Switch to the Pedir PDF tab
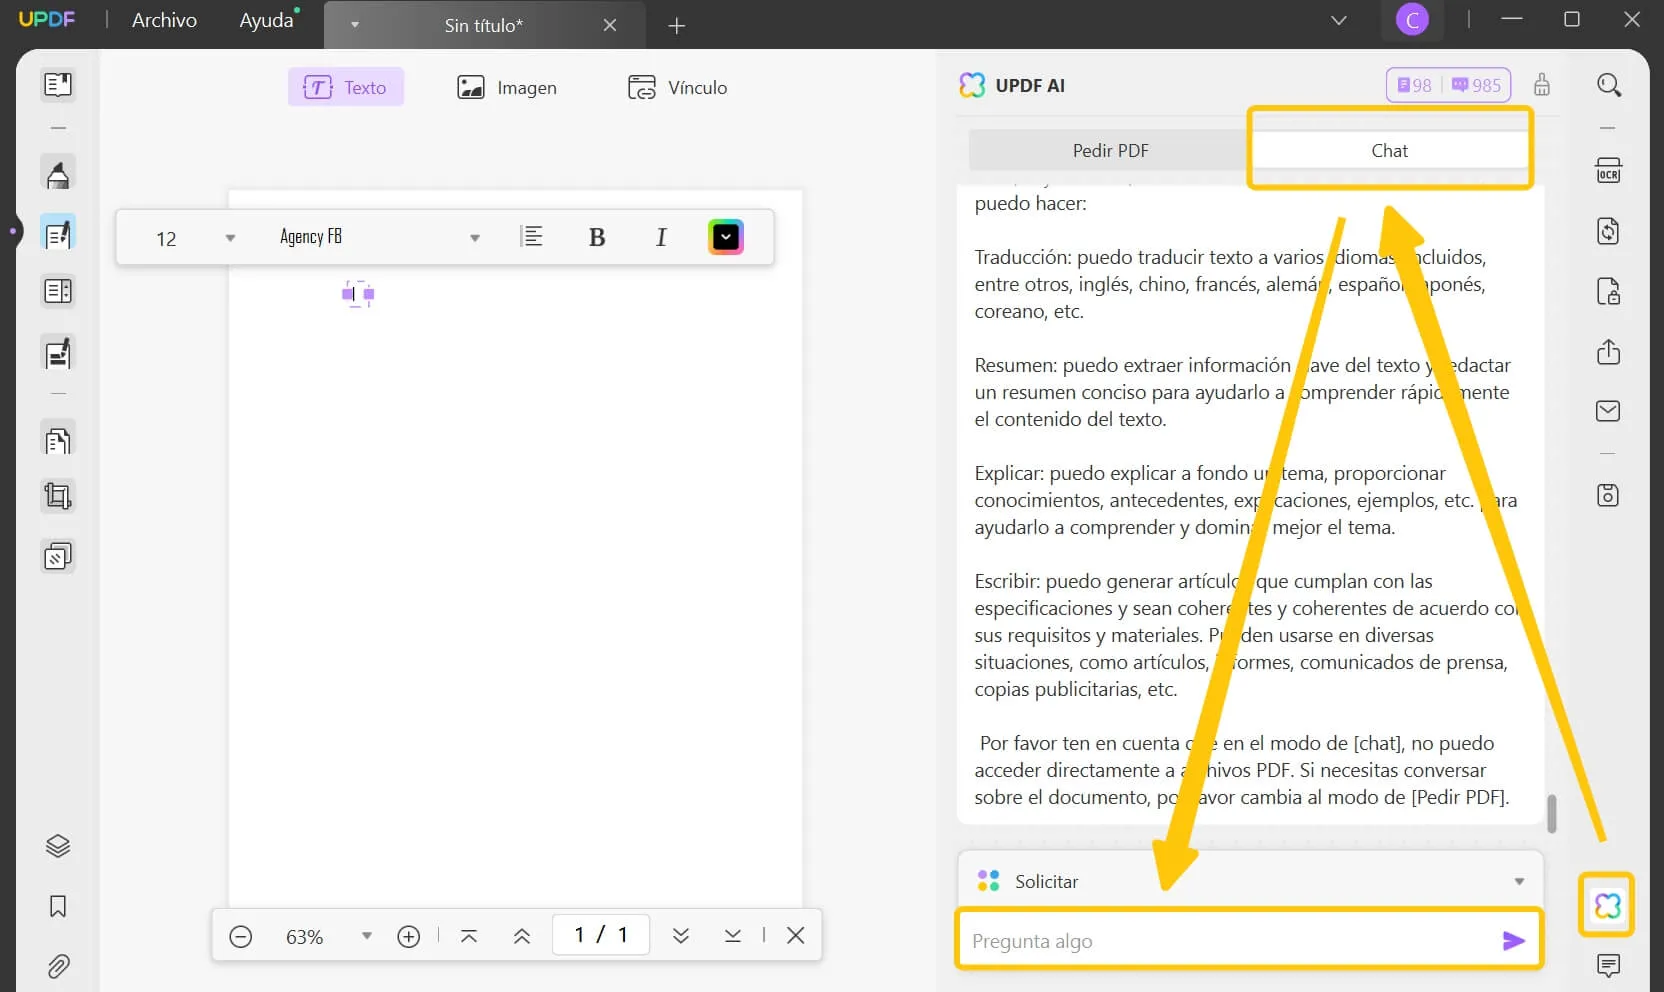Image resolution: width=1664 pixels, height=992 pixels. click(1110, 150)
